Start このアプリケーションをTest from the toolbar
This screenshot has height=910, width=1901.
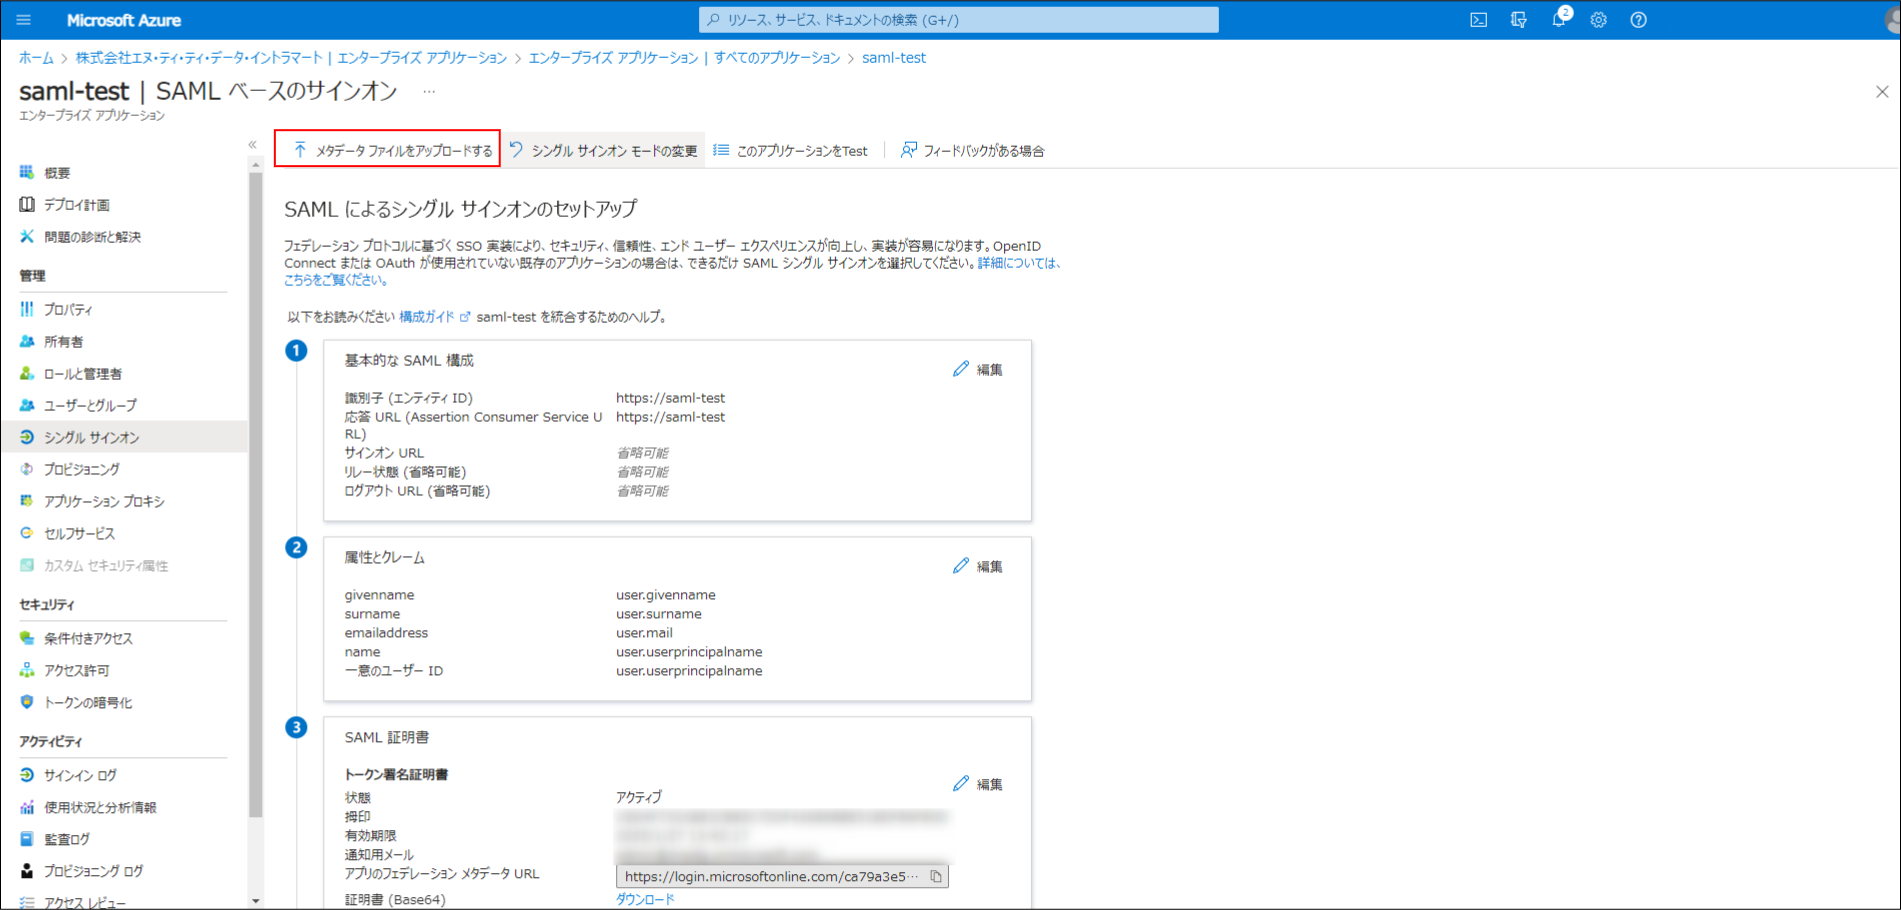(791, 149)
